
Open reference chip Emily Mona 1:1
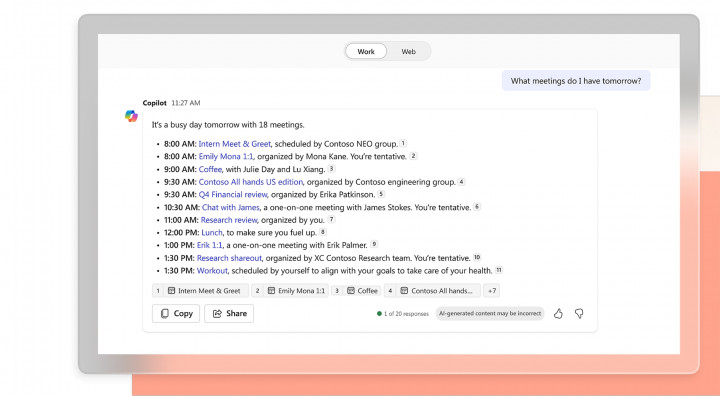290,291
